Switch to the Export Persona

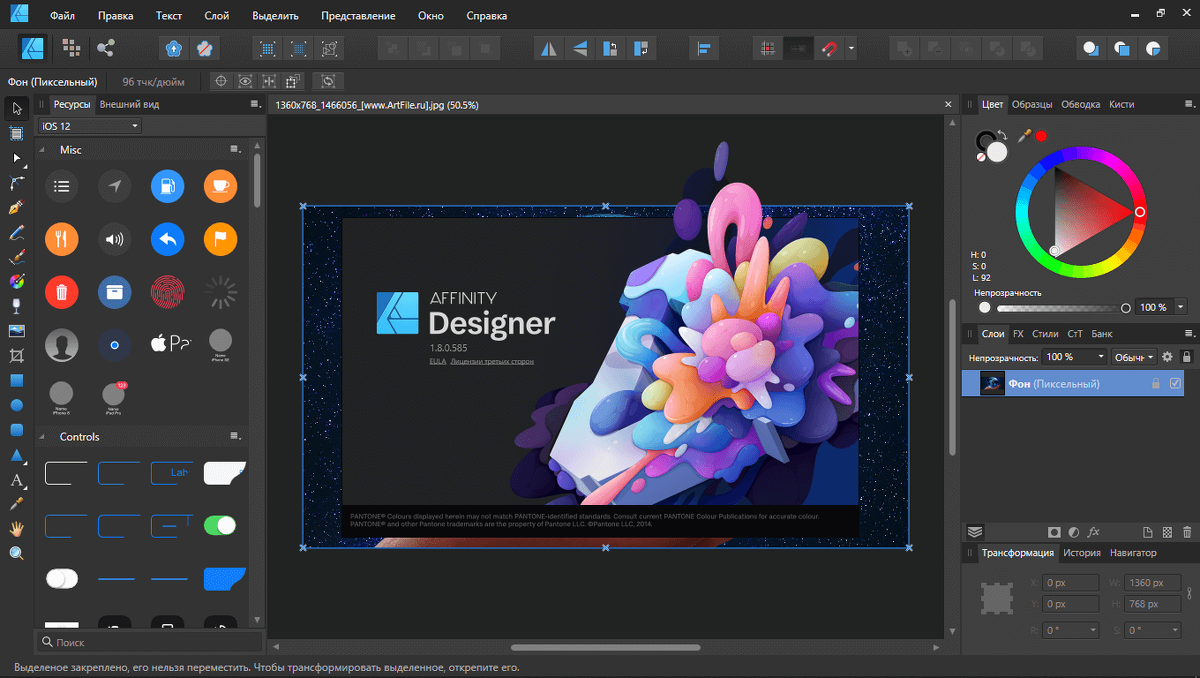[105, 47]
